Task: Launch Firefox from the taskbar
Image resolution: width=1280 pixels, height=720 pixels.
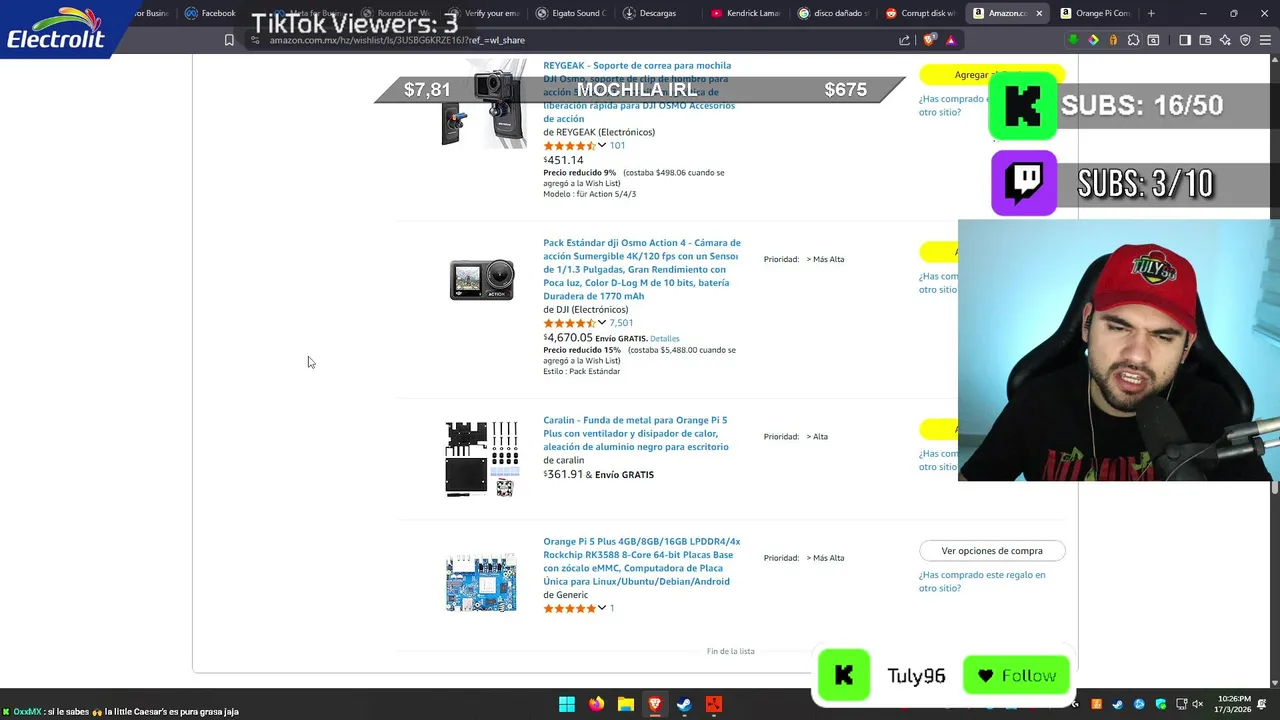Action: pyautogui.click(x=596, y=704)
